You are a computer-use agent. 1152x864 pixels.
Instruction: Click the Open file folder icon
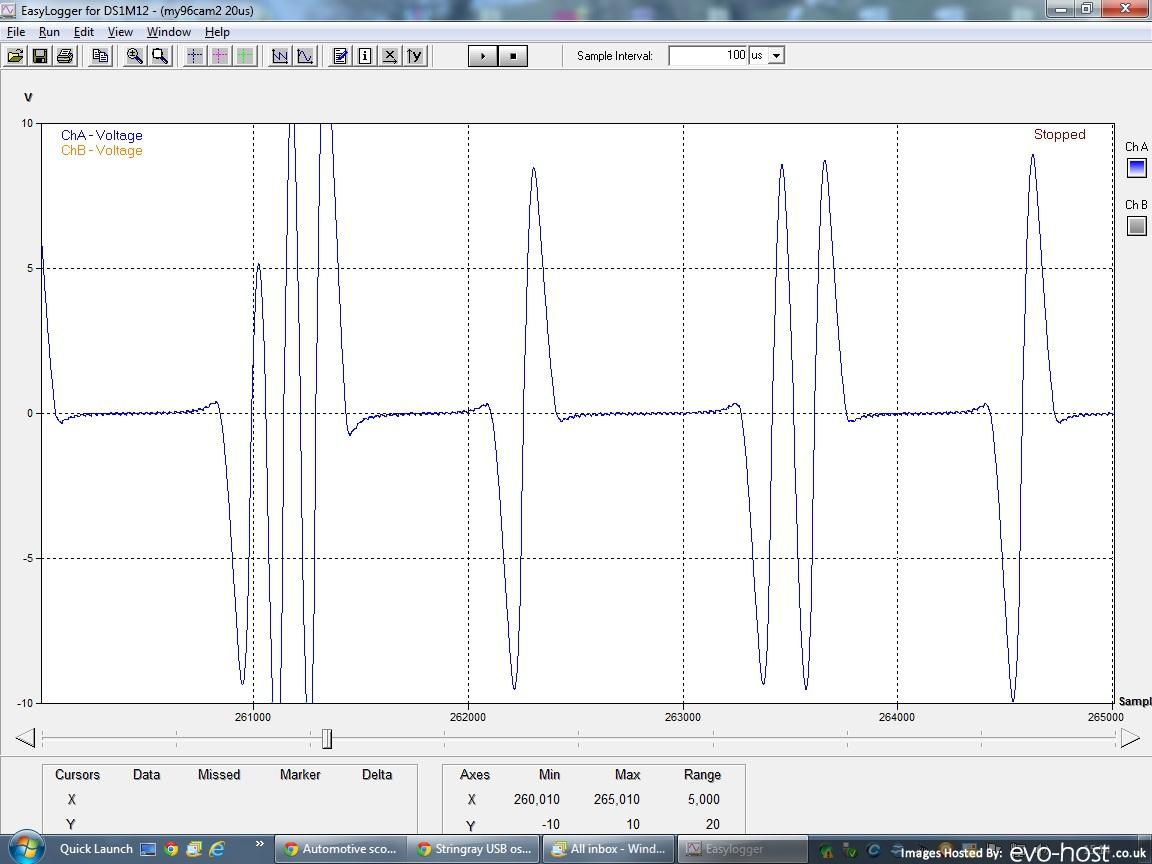tap(15, 56)
